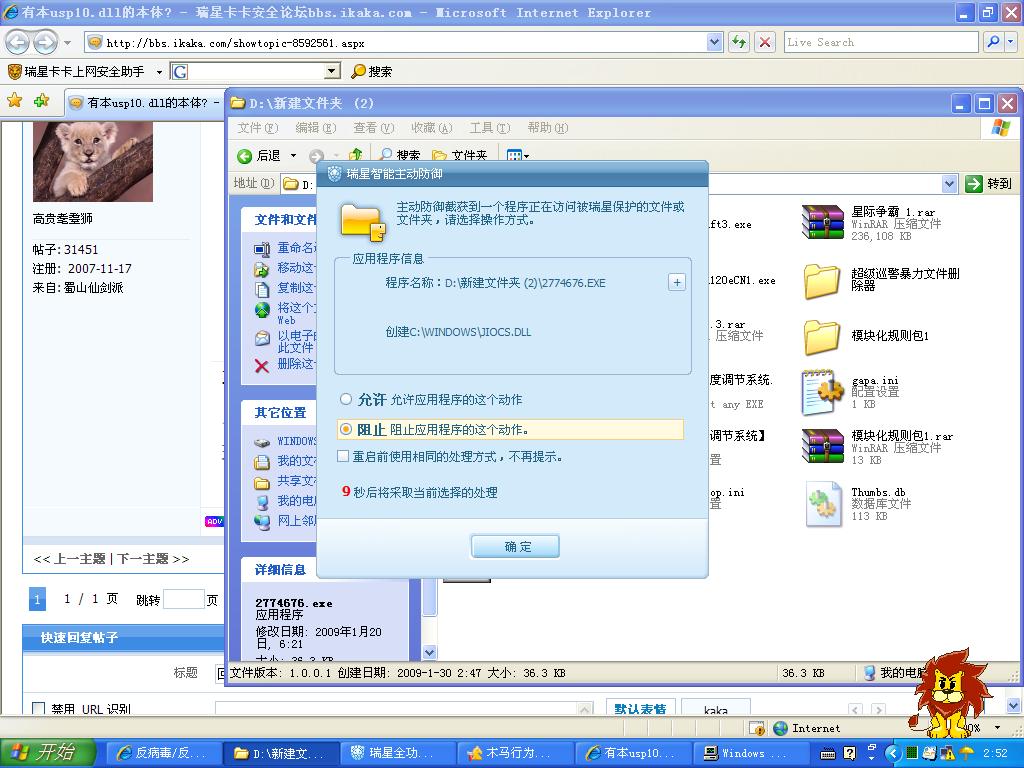Open the Explorer Views icon dropdown
Screen dimensions: 1024x768
(x=519, y=155)
